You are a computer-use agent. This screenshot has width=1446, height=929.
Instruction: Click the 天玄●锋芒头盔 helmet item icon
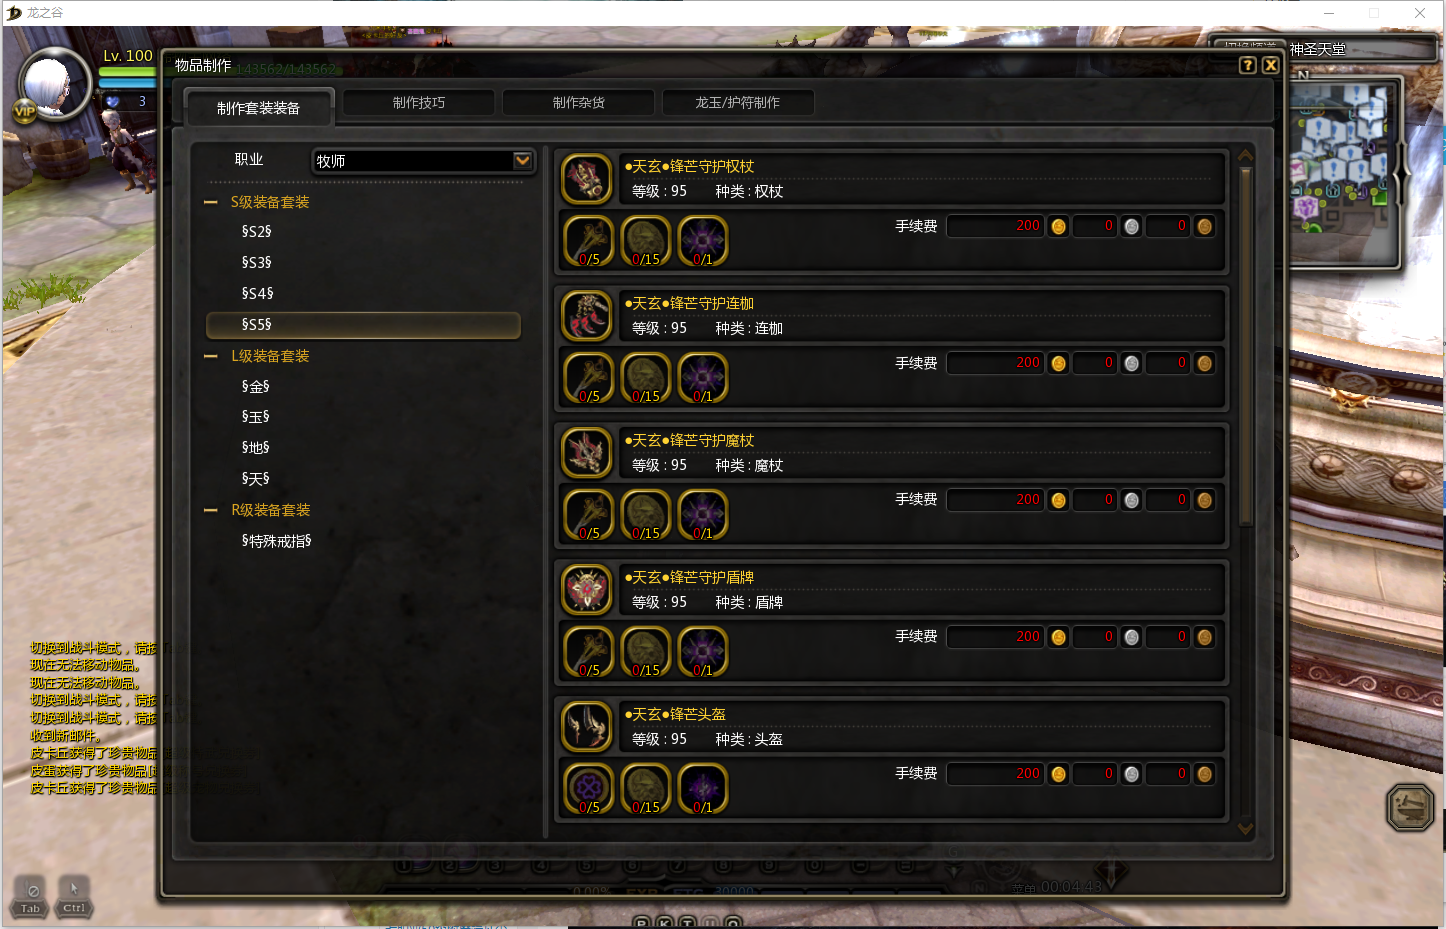[x=587, y=727]
